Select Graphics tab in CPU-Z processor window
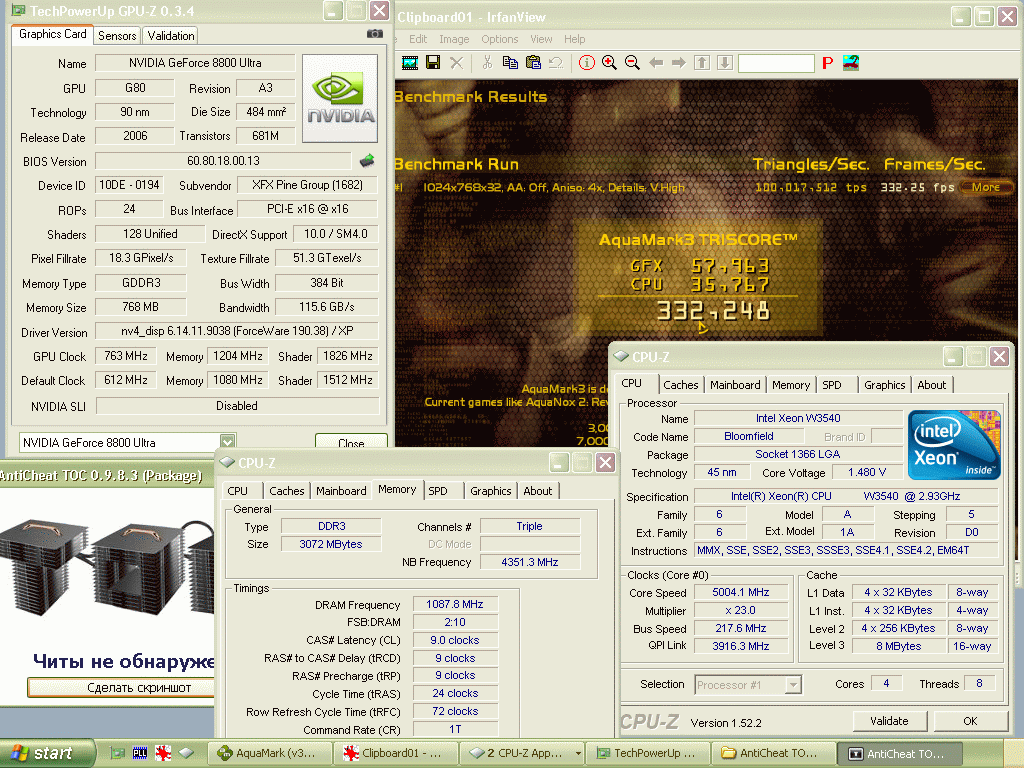The image size is (1024, 768). pyautogui.click(x=884, y=385)
